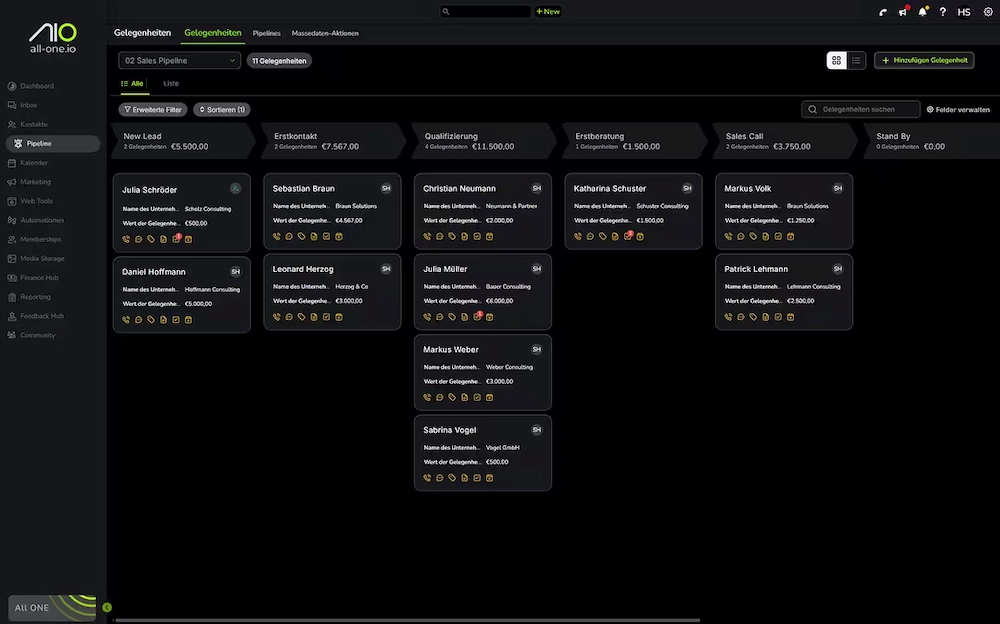Image resolution: width=1000 pixels, height=624 pixels.
Task: Open the HS user profile avatar
Action: click(x=964, y=12)
